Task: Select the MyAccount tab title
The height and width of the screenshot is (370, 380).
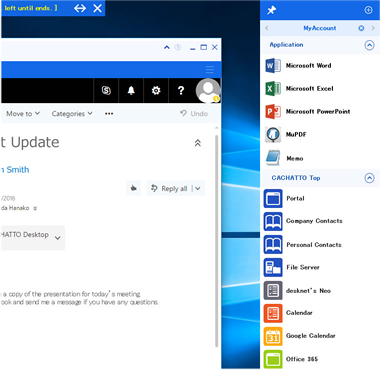Action: (320, 28)
